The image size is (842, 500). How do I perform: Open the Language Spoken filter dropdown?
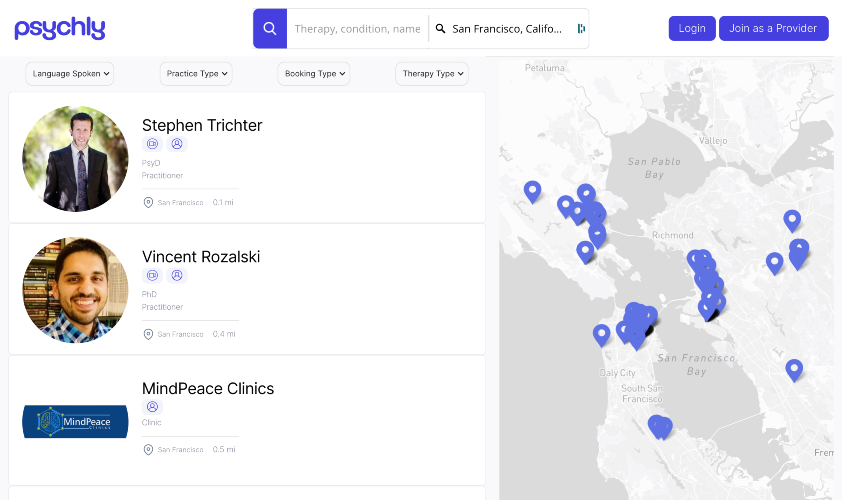pos(70,74)
